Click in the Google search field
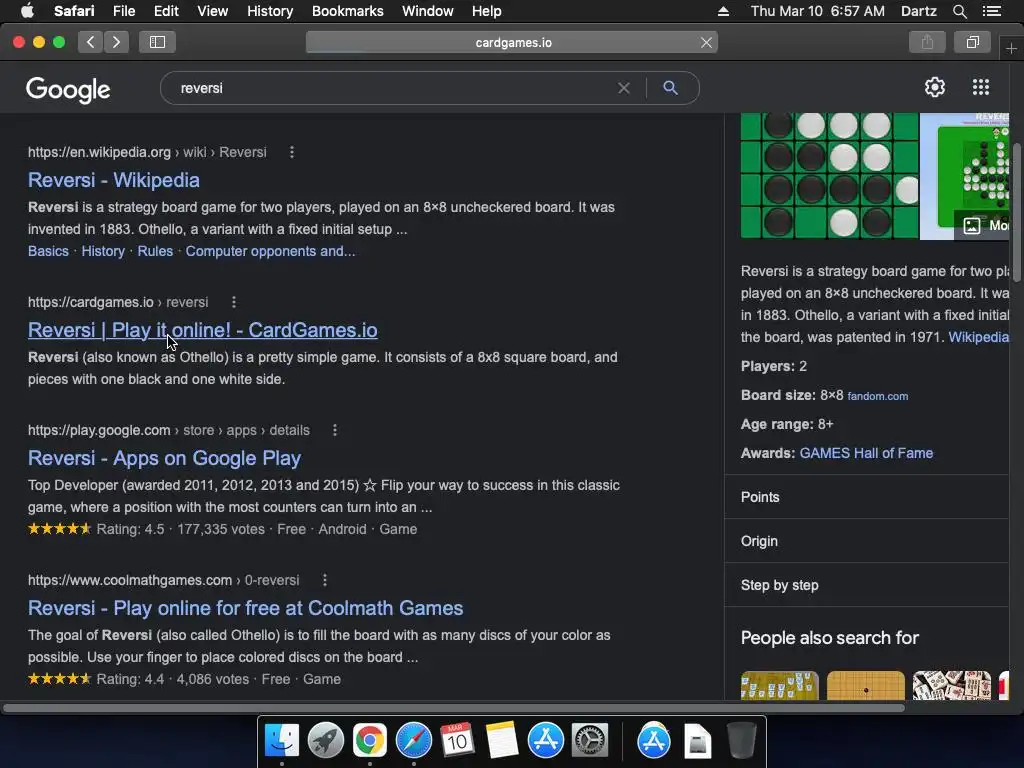 tap(392, 88)
